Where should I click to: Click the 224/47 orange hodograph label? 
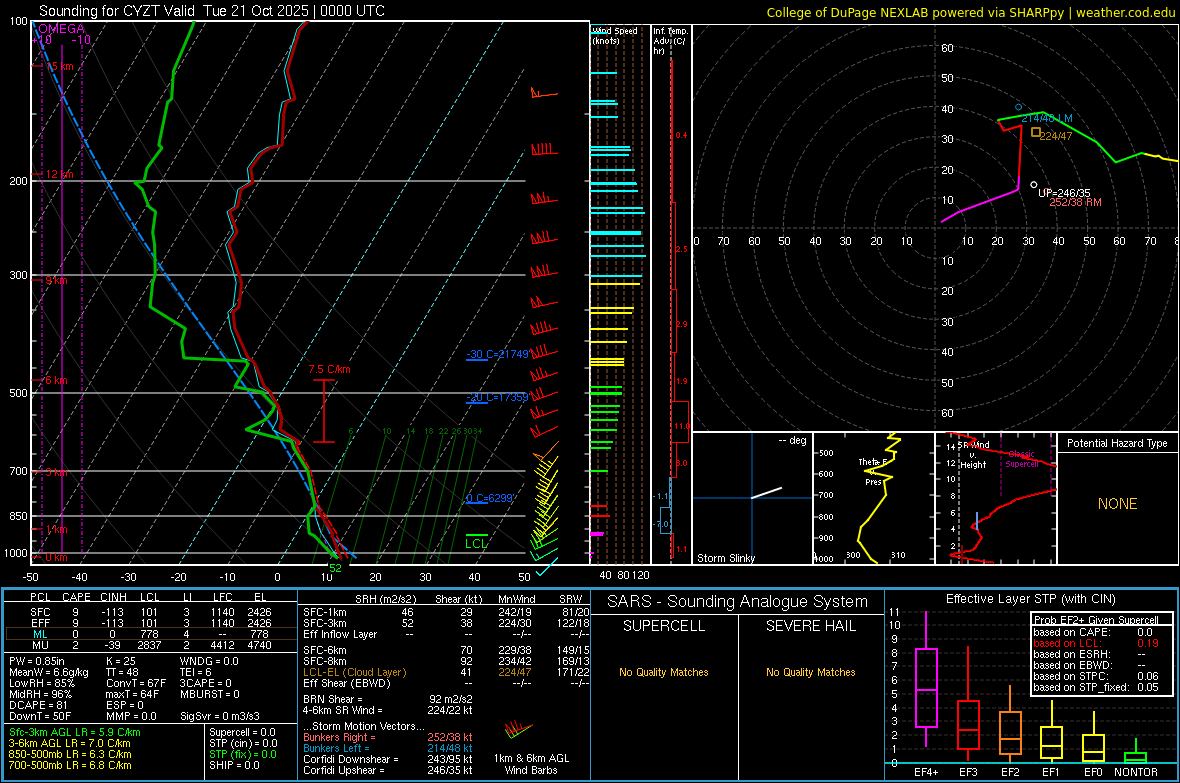coord(1056,136)
